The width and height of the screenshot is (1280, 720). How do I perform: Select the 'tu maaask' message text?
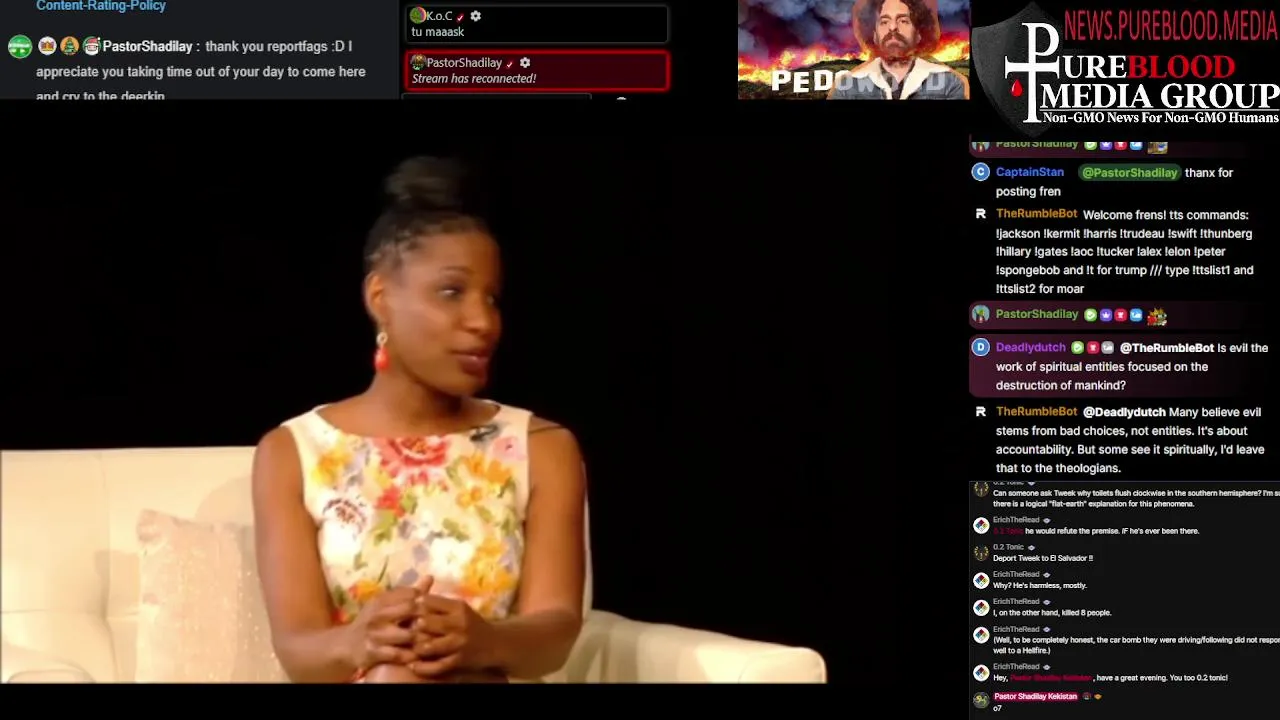tap(438, 32)
